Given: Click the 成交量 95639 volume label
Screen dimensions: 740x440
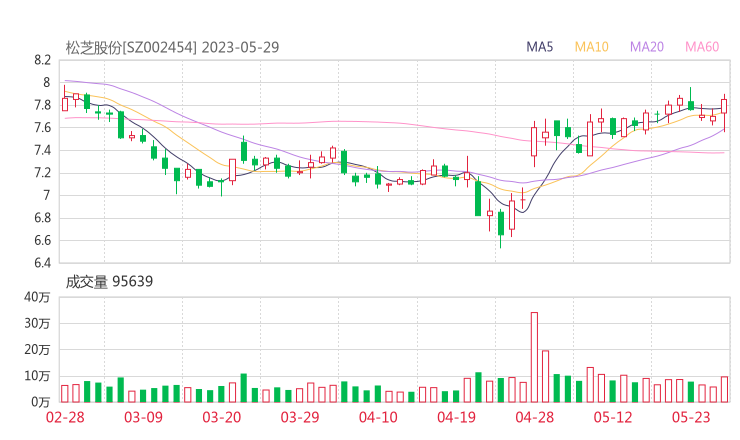Looking at the screenshot, I should tap(109, 282).
